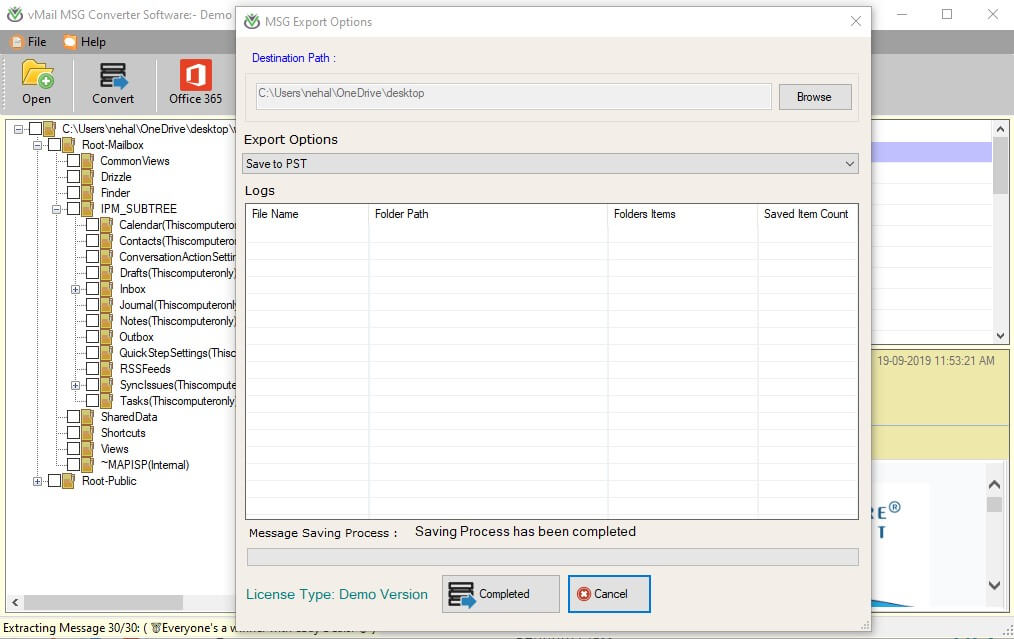Select the Drafts(Thiscomputeronly) tree item

(178, 273)
